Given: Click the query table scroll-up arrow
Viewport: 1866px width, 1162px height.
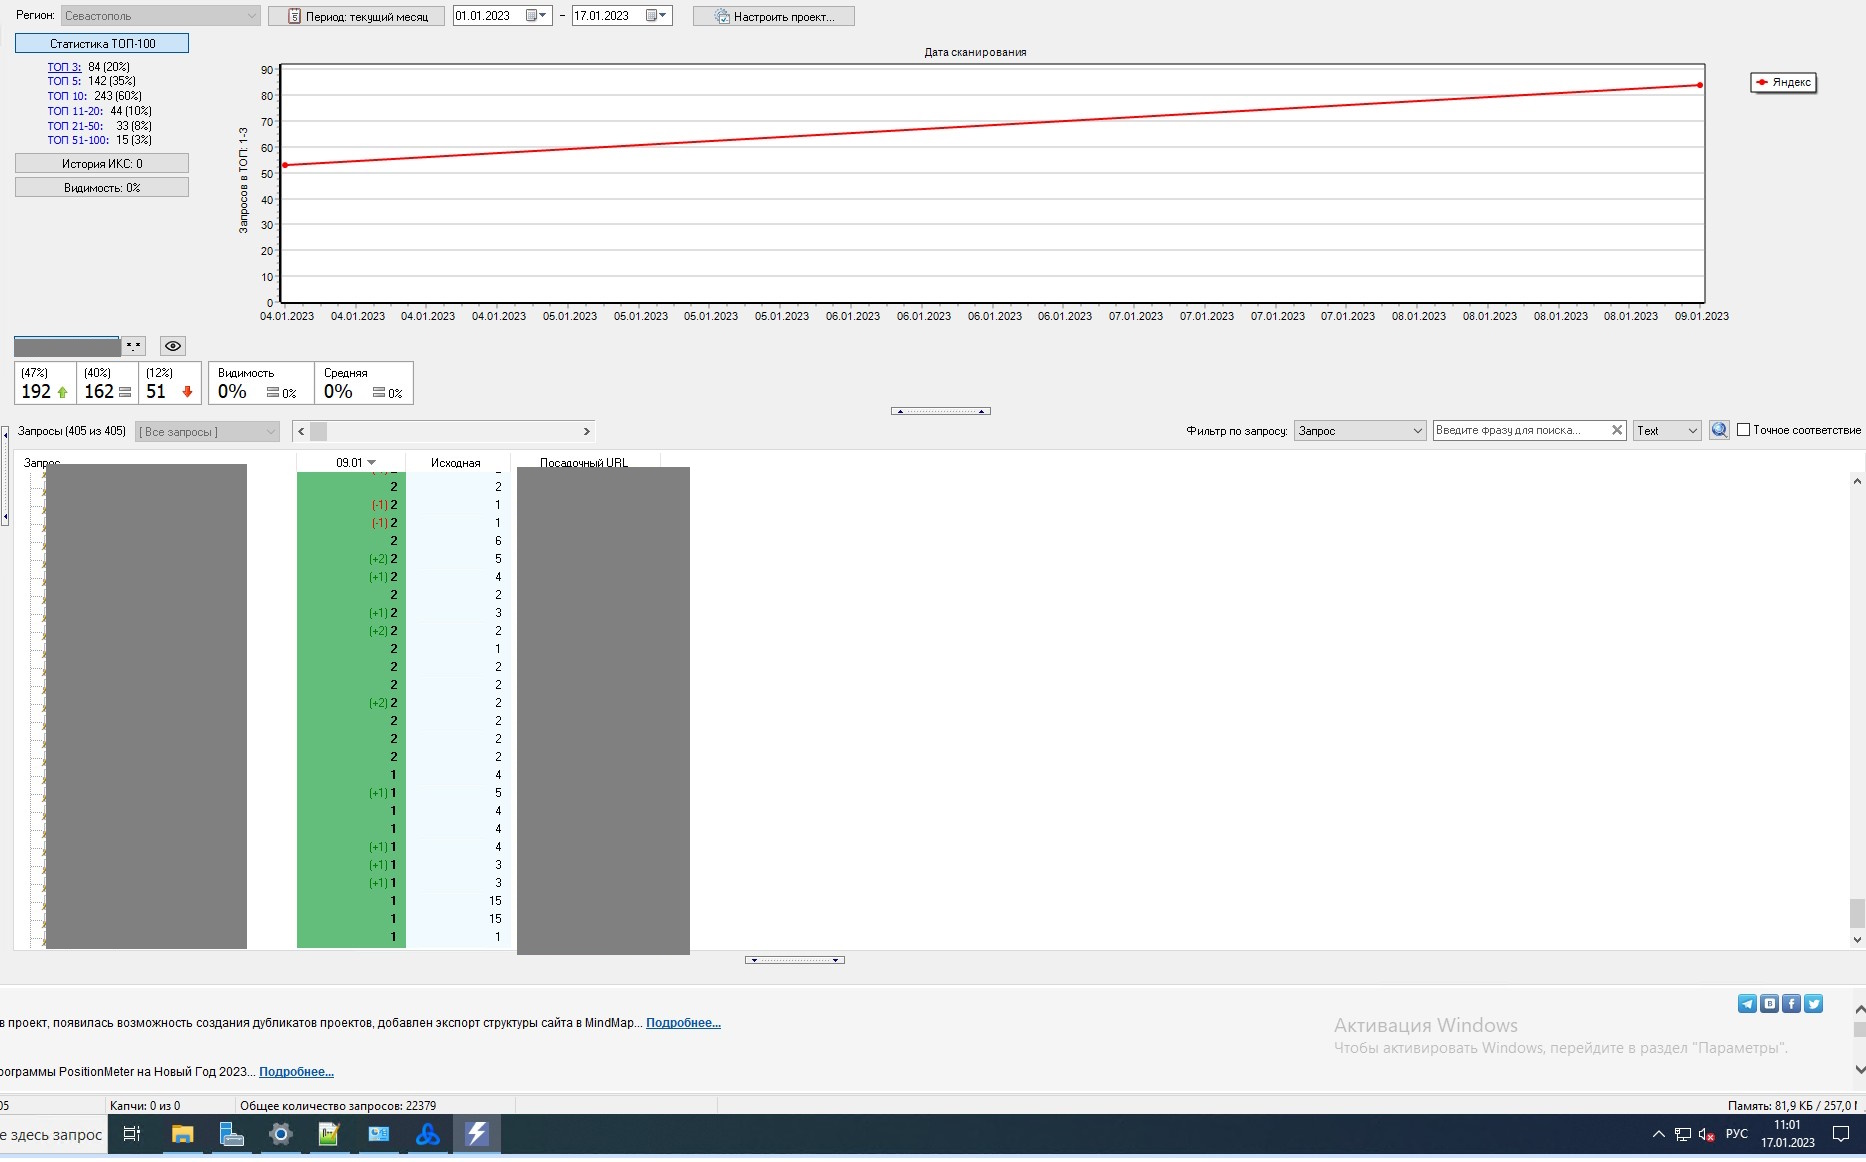Looking at the screenshot, I should tap(1857, 481).
